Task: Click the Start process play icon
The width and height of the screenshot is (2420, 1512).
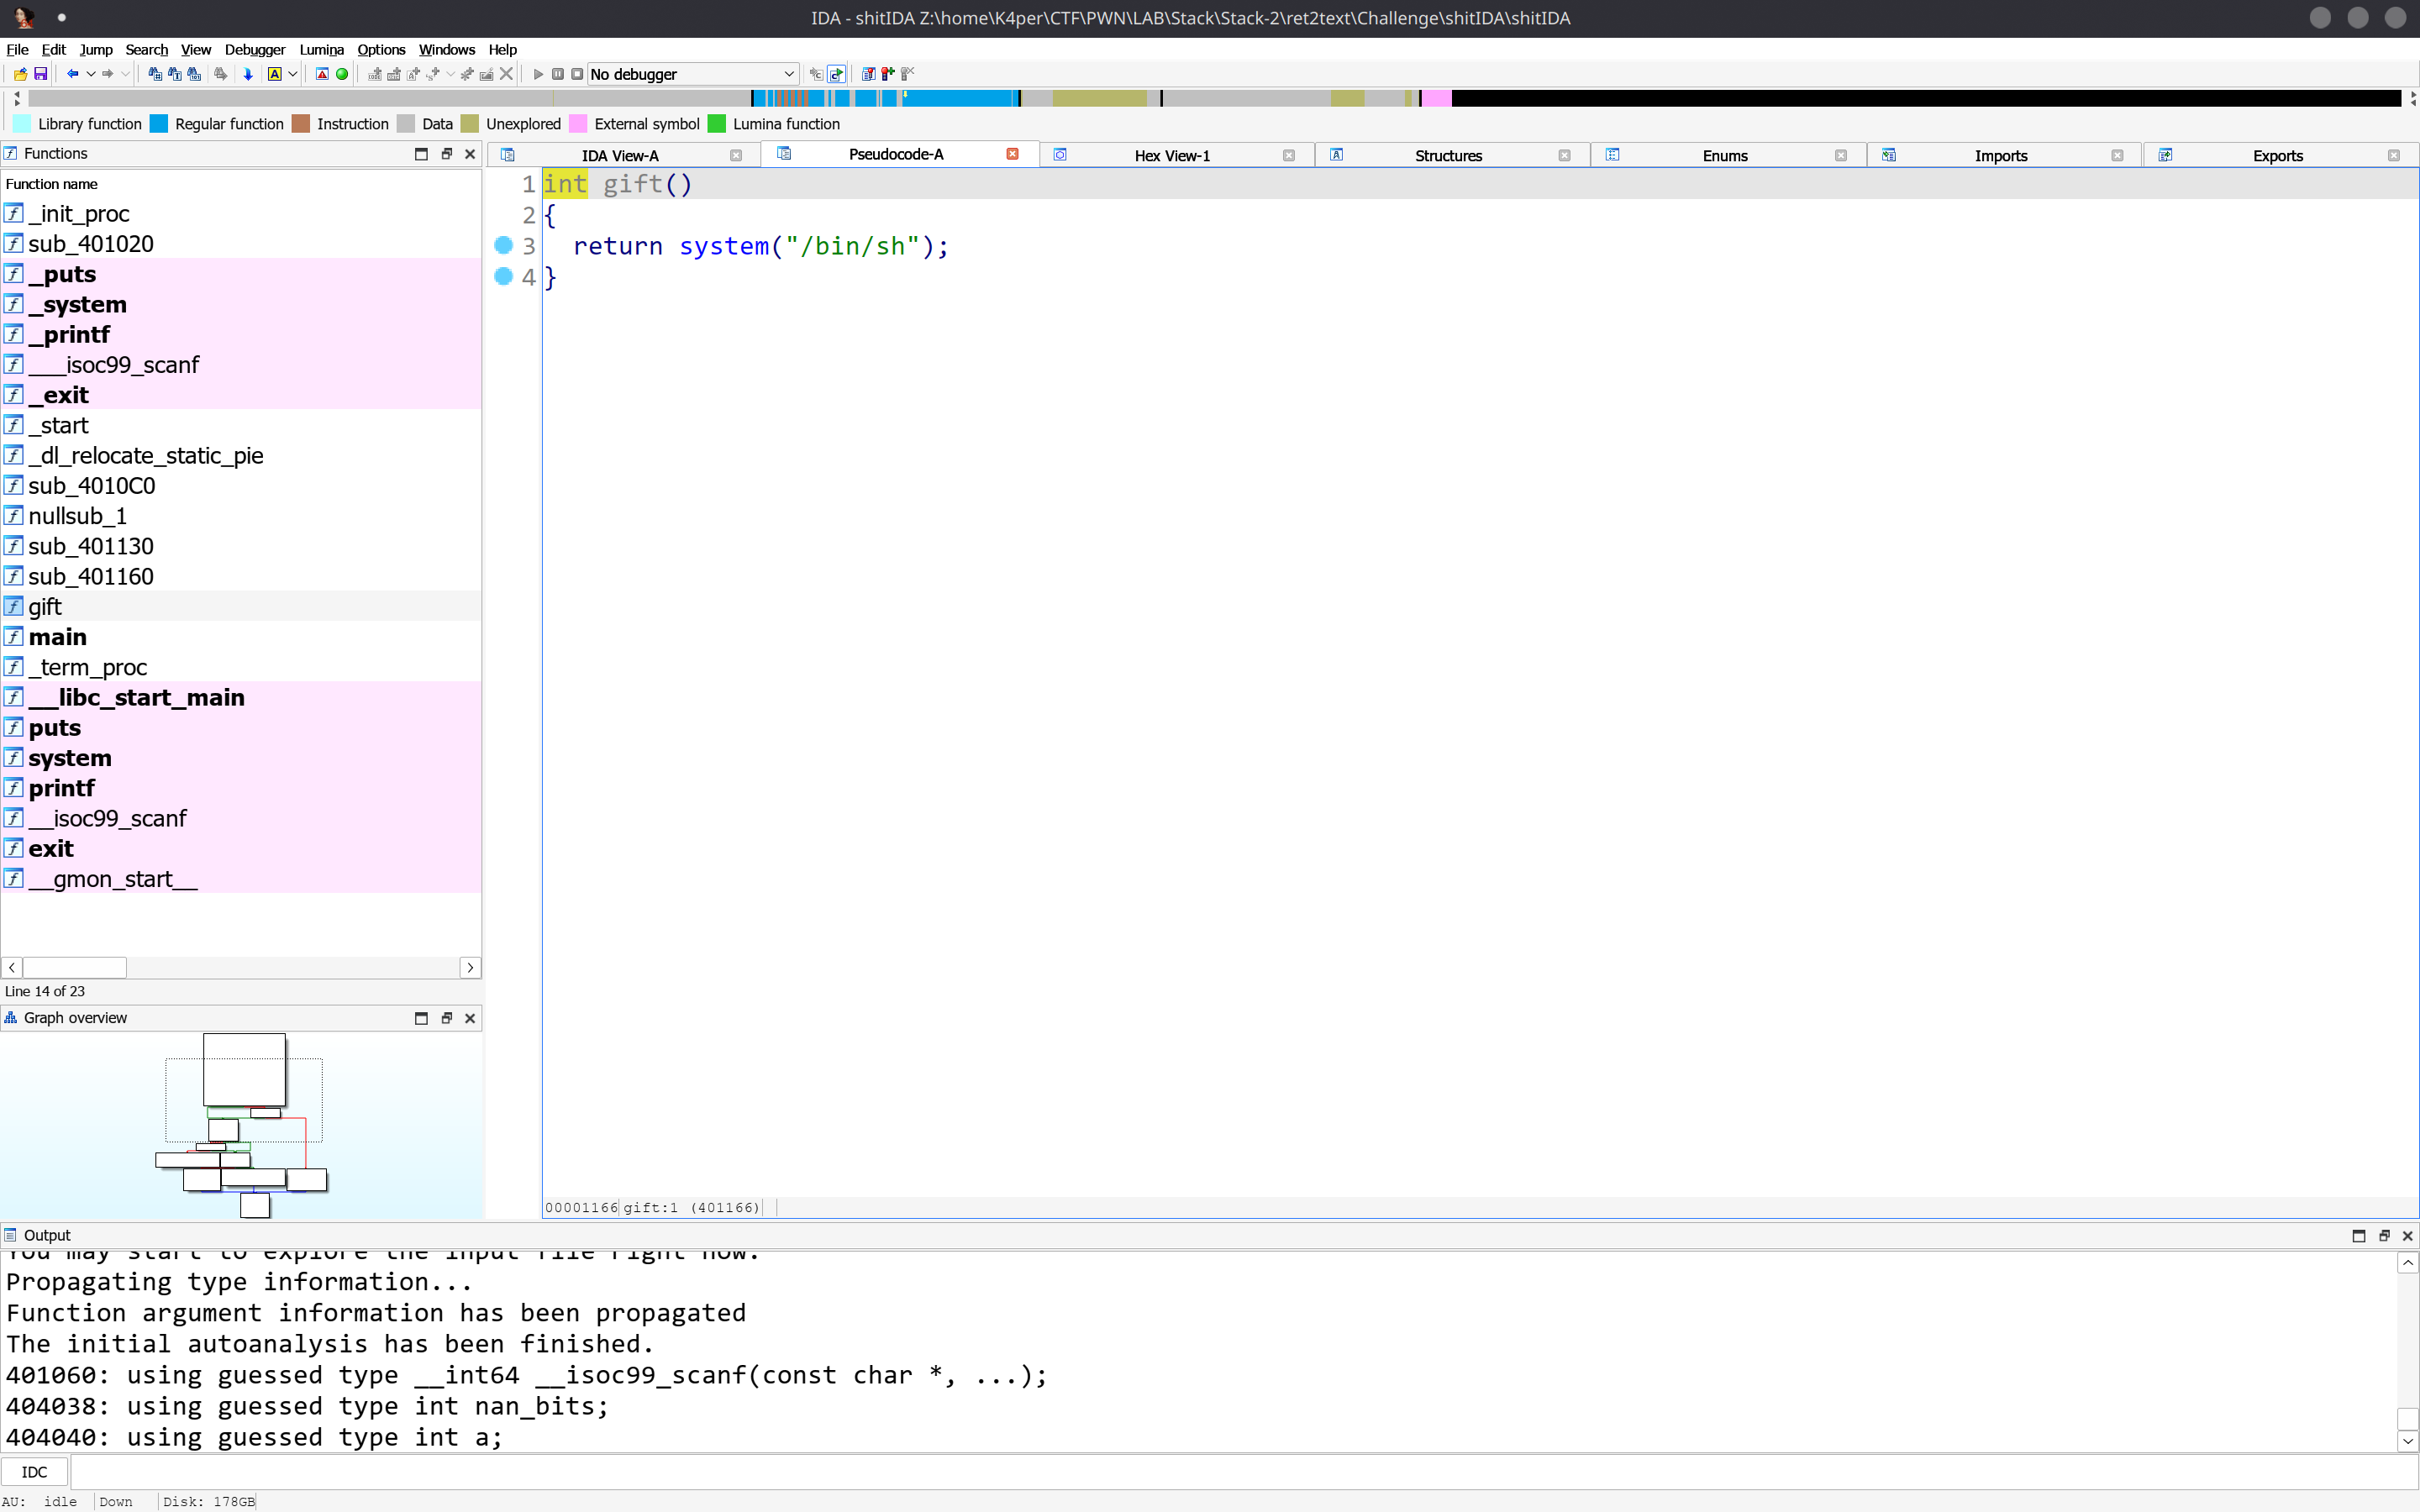Action: 538,74
